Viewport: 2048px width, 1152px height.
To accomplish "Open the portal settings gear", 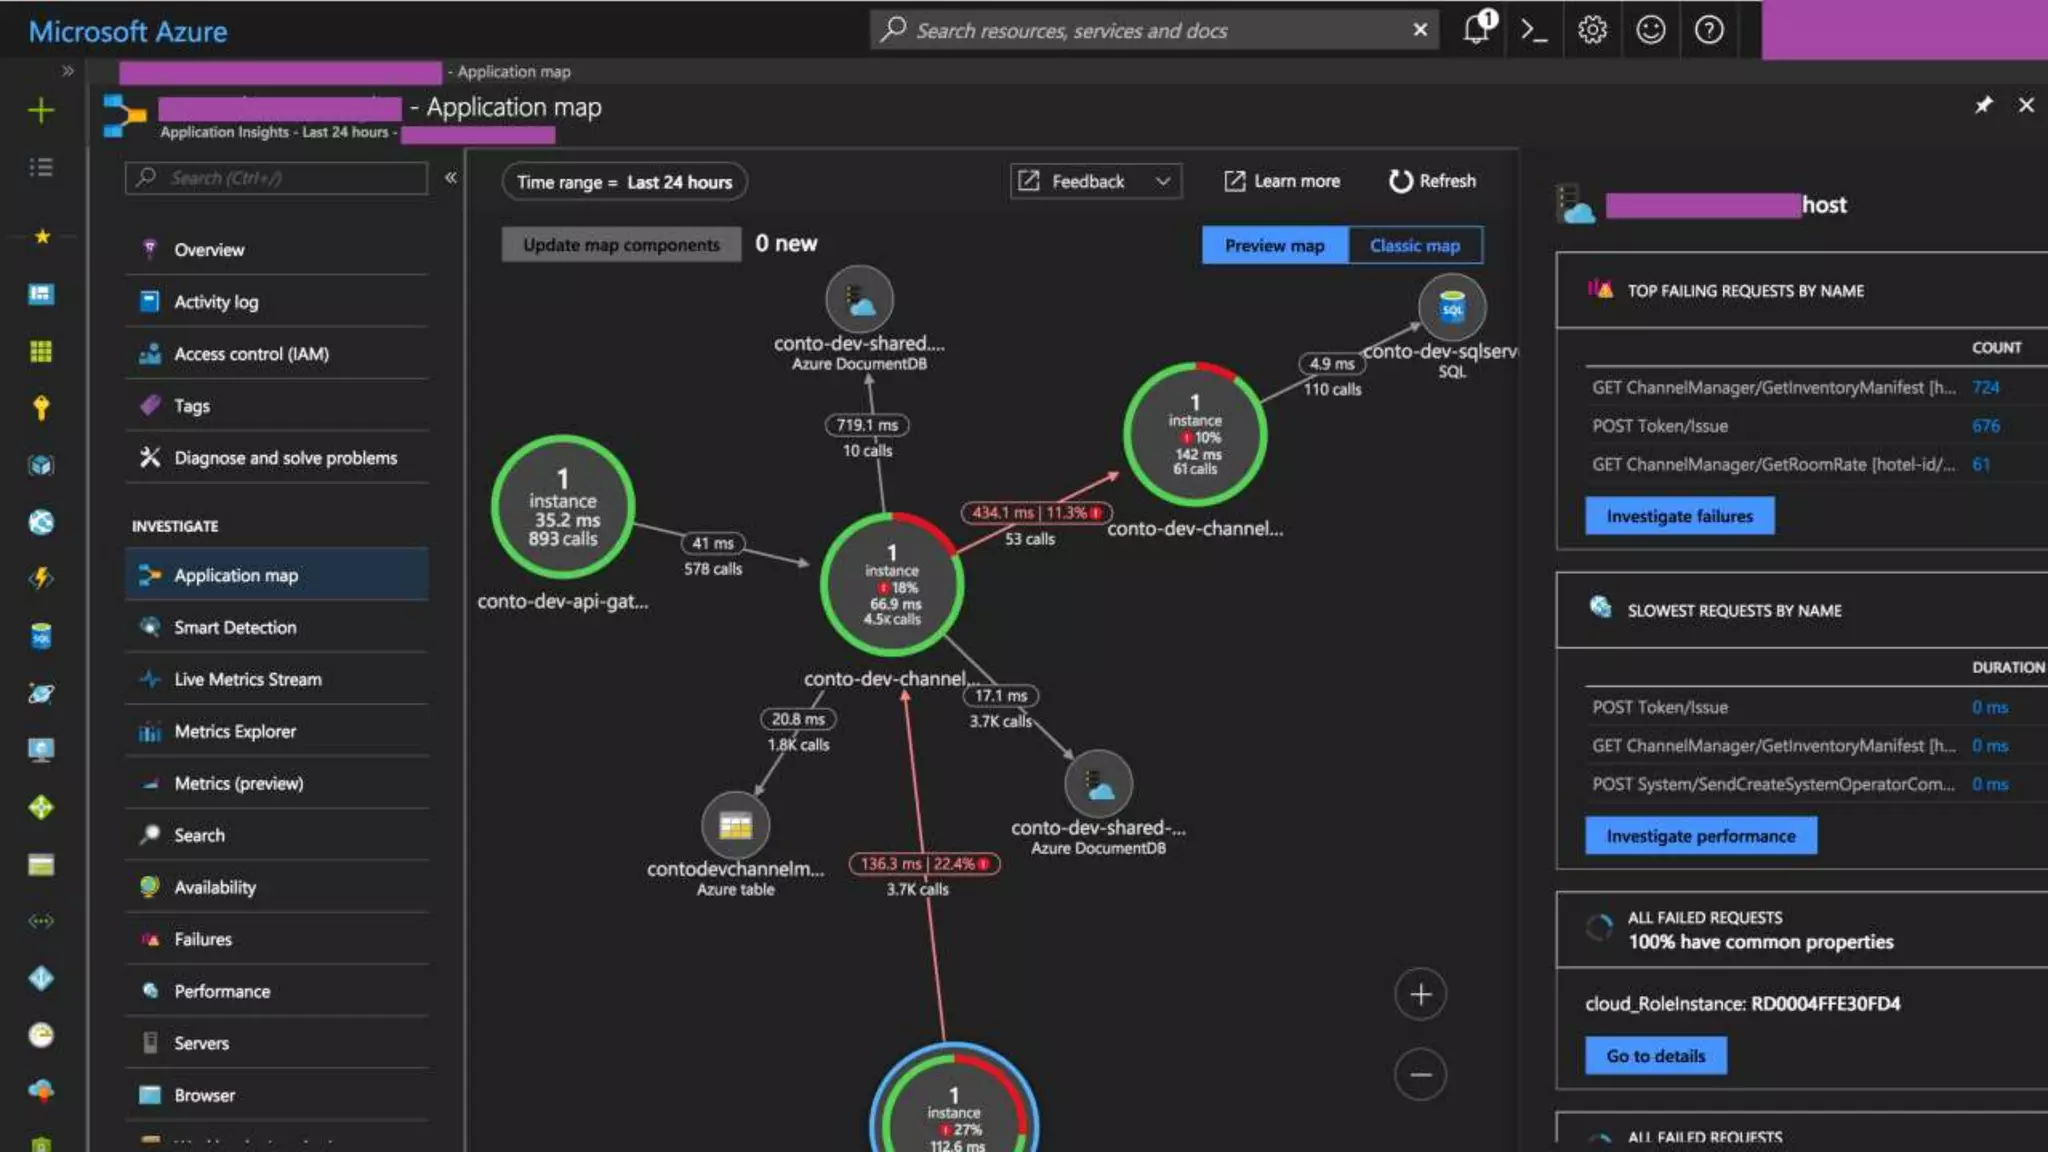I will click(x=1592, y=30).
